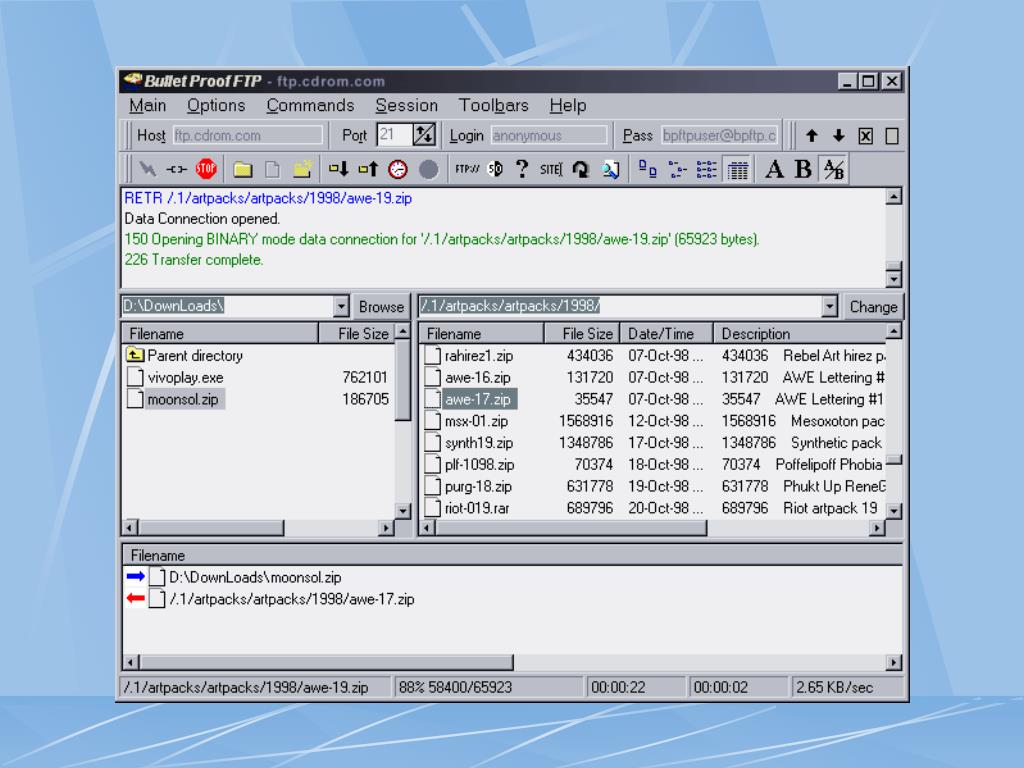Click the Login field showing anonymous

pos(549,135)
